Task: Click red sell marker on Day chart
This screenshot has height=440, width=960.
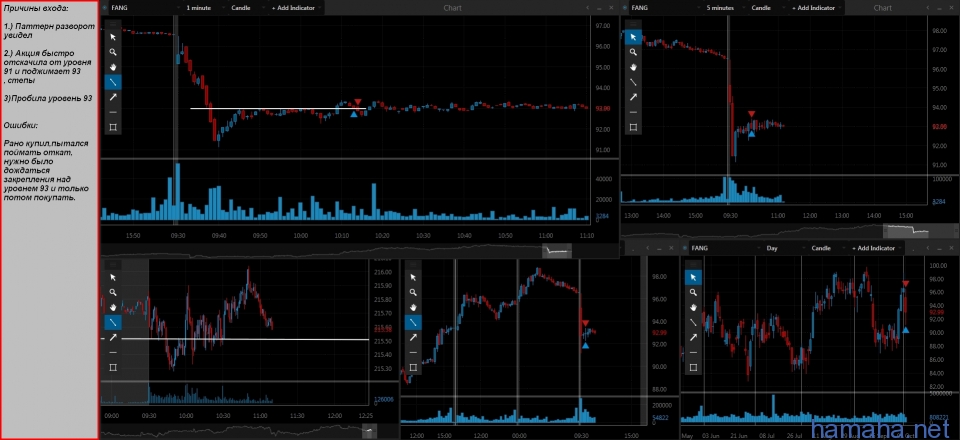Action: pos(906,283)
